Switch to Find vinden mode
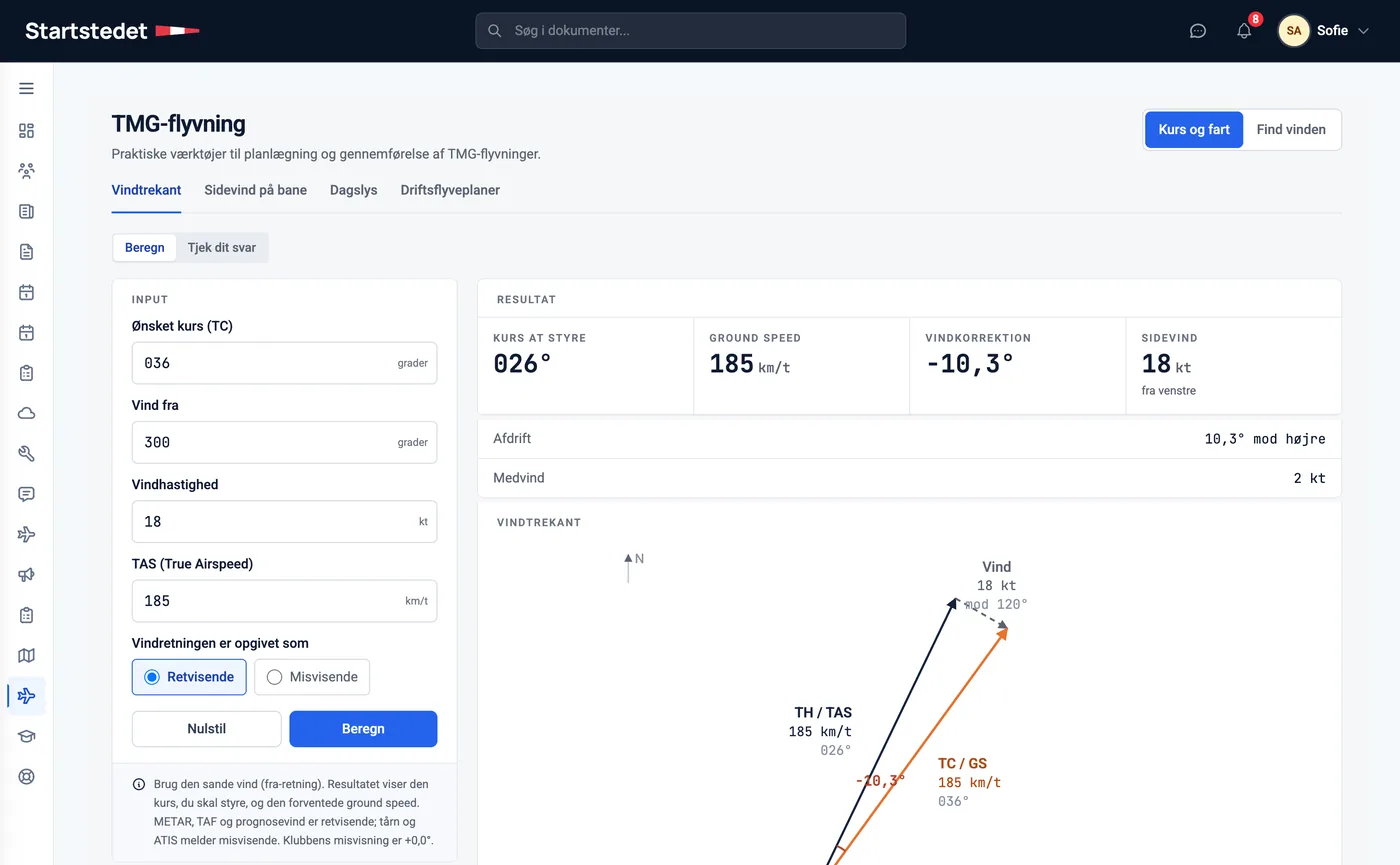1400x865 pixels. click(1291, 130)
